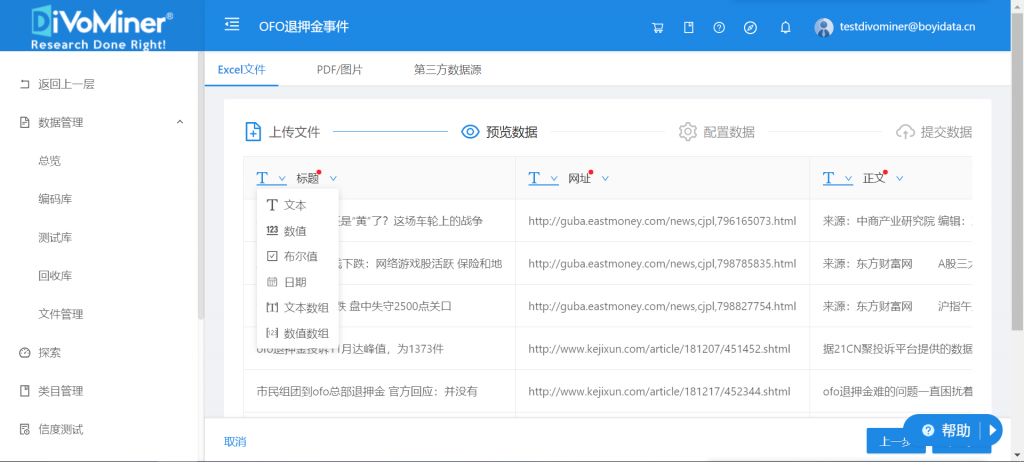The image size is (1024, 462).
Task: Select 数值 type option
Action: 298,231
